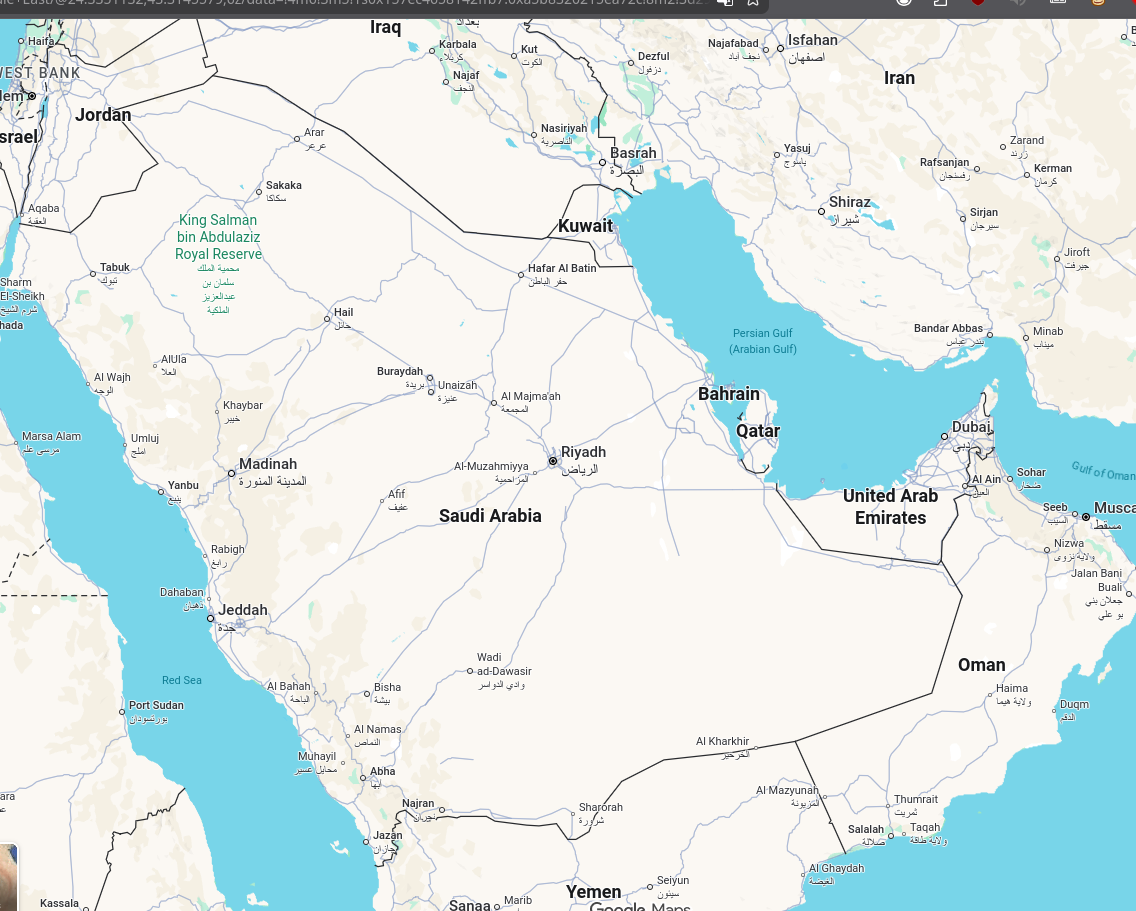This screenshot has height=911, width=1136.
Task: Click the Sanaa city label
Action: [x=469, y=905]
